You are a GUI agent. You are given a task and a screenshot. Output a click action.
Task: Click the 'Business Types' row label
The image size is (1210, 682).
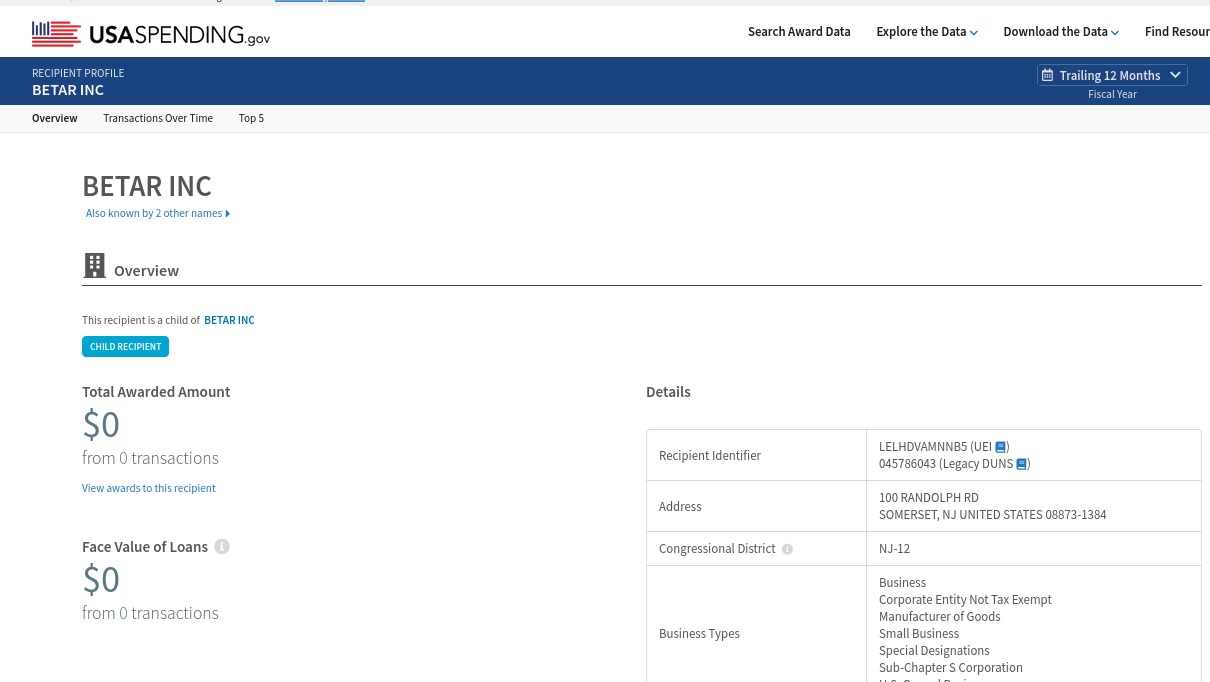tap(699, 634)
